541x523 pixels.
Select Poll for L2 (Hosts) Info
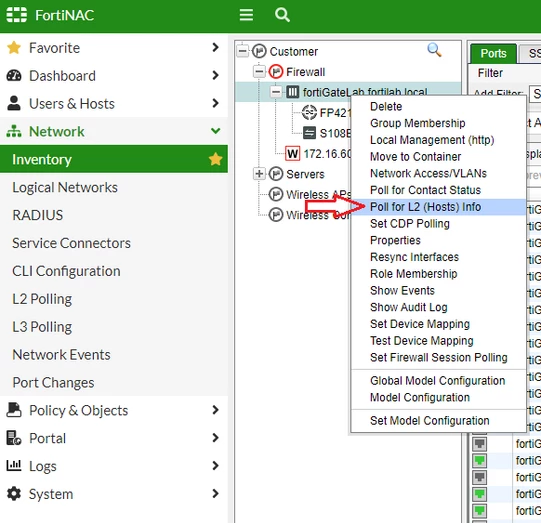click(439, 207)
